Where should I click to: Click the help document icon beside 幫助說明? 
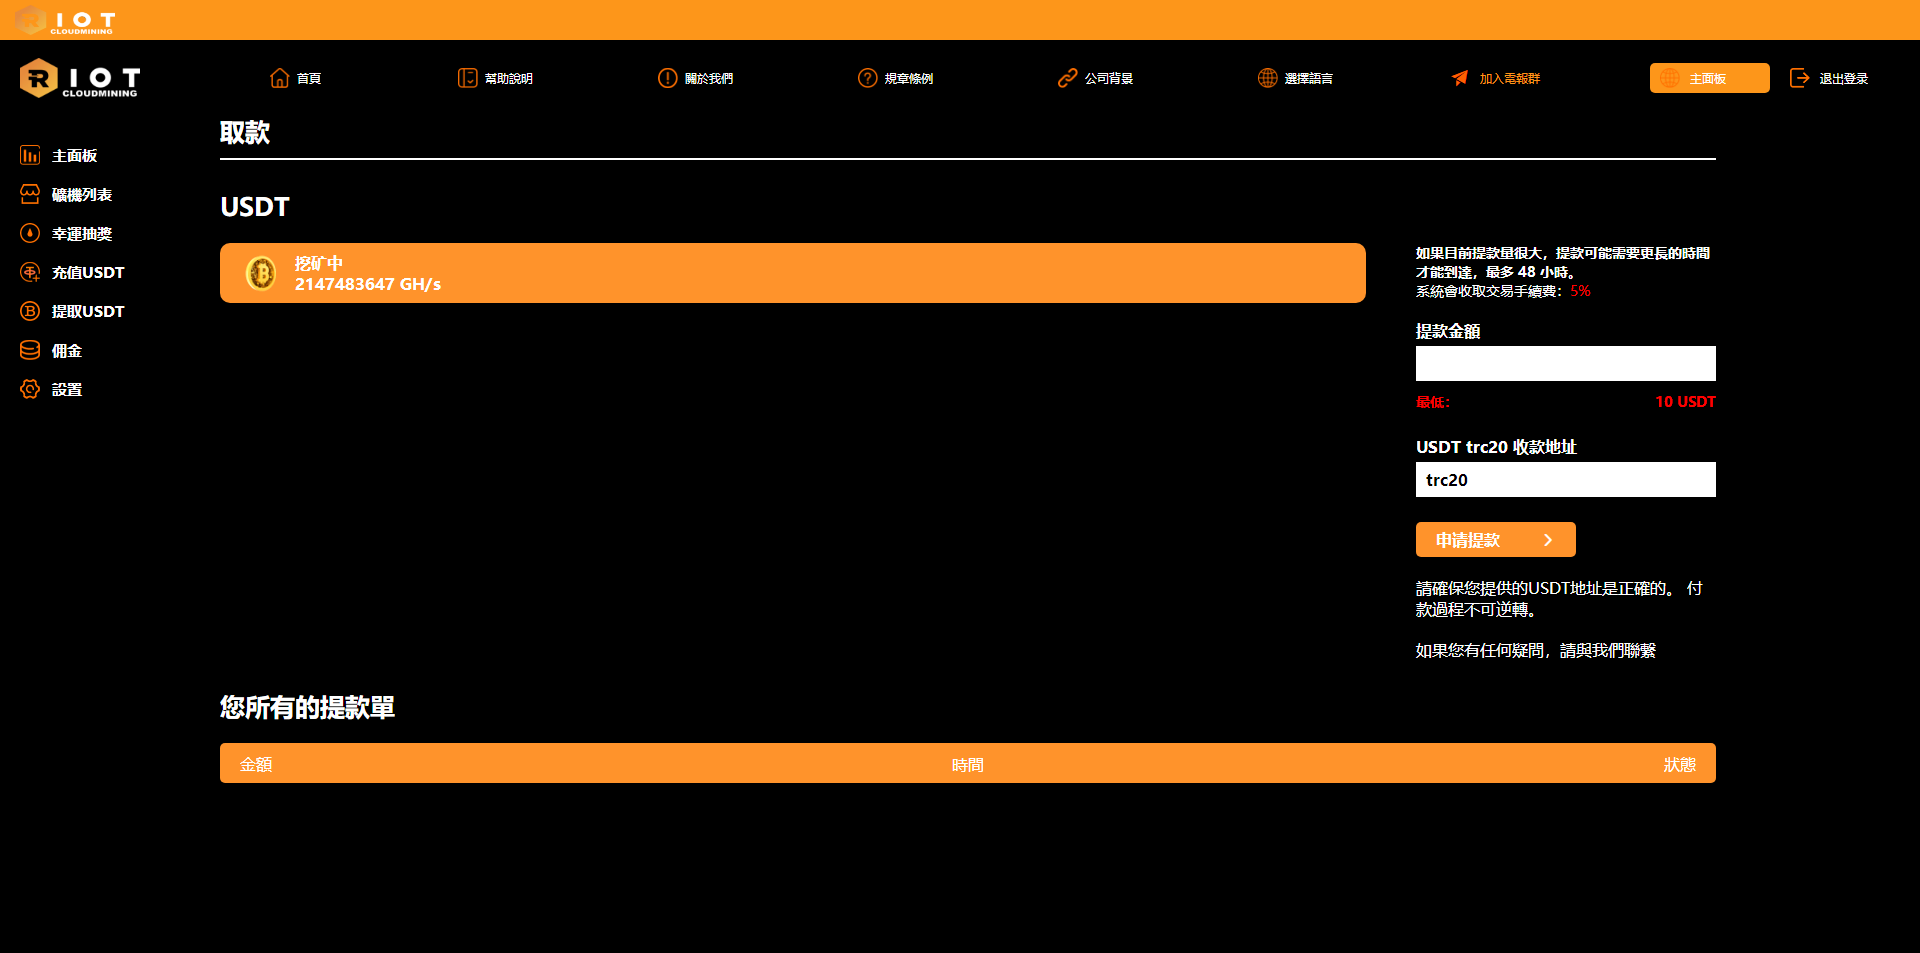click(x=467, y=78)
